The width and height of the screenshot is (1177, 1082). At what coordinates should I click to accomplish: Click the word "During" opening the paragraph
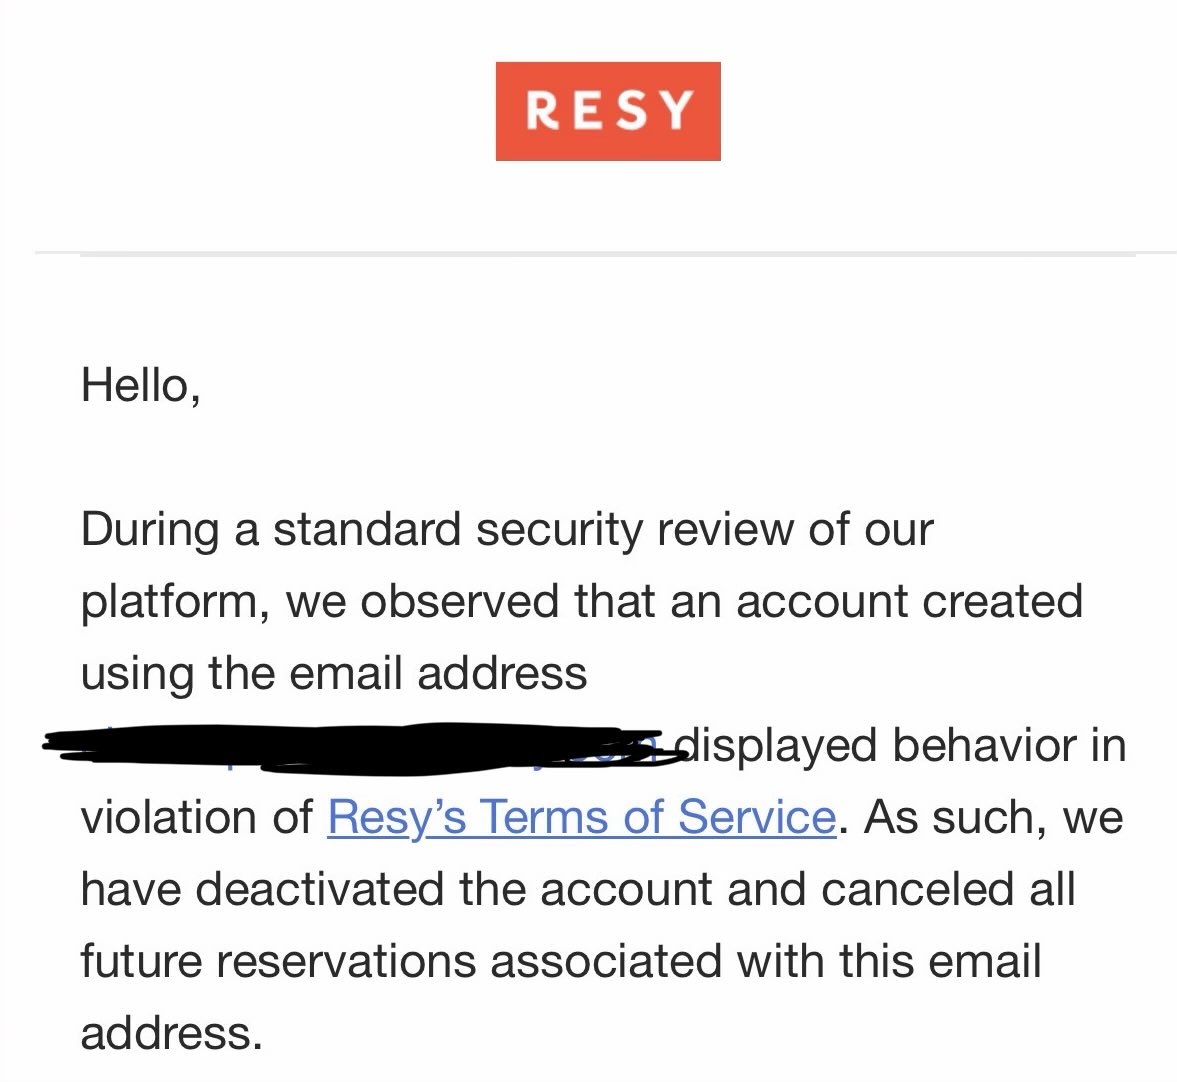pyautogui.click(x=150, y=529)
